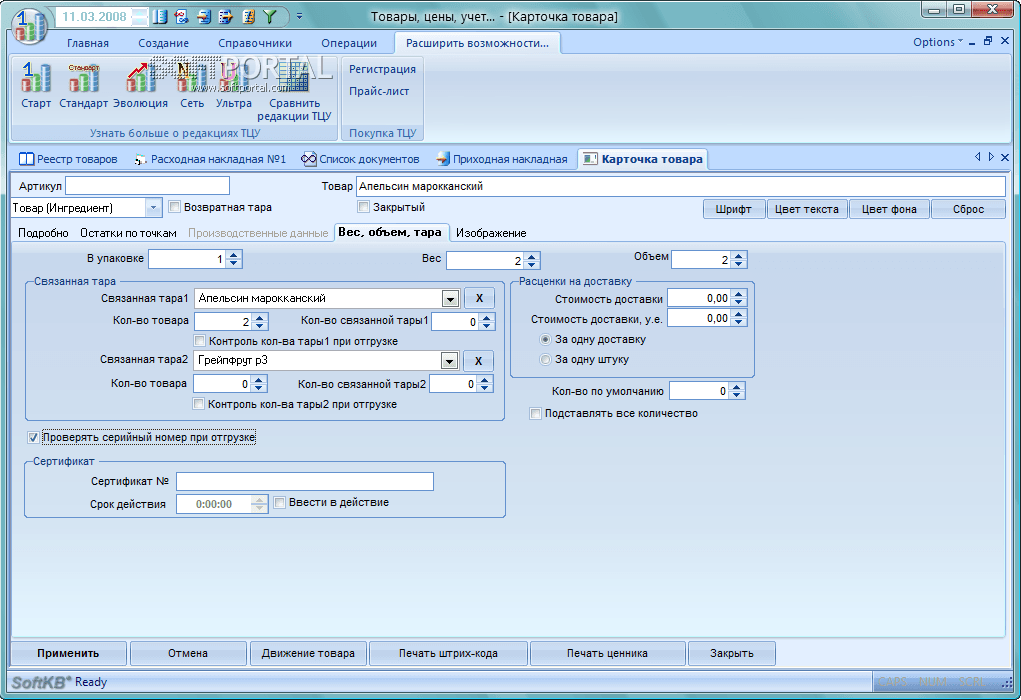Enable Контроль кол-ва тары1 при отгрузке
The height and width of the screenshot is (700, 1021).
click(199, 341)
